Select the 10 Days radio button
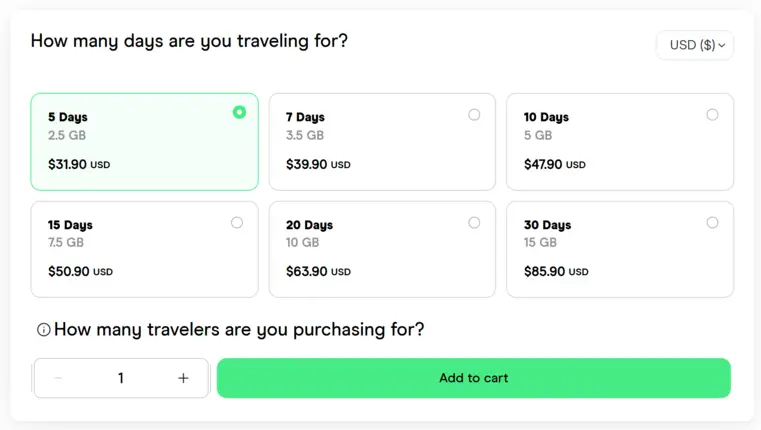The width and height of the screenshot is (761, 430). point(712,115)
